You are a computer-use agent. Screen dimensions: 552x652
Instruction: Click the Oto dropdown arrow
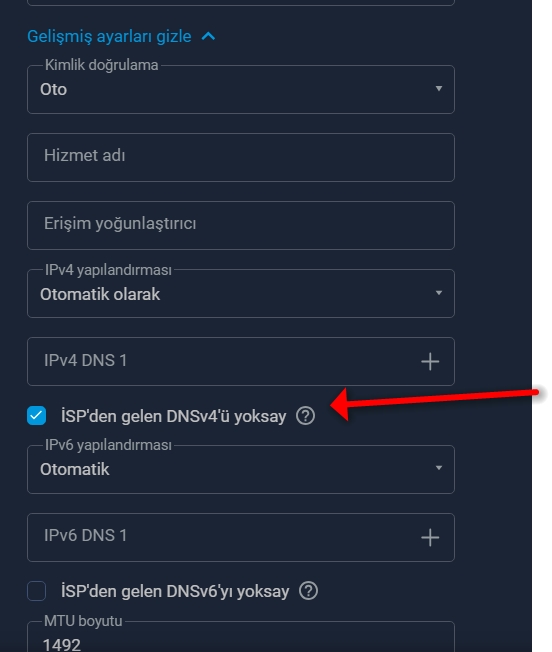pos(439,89)
